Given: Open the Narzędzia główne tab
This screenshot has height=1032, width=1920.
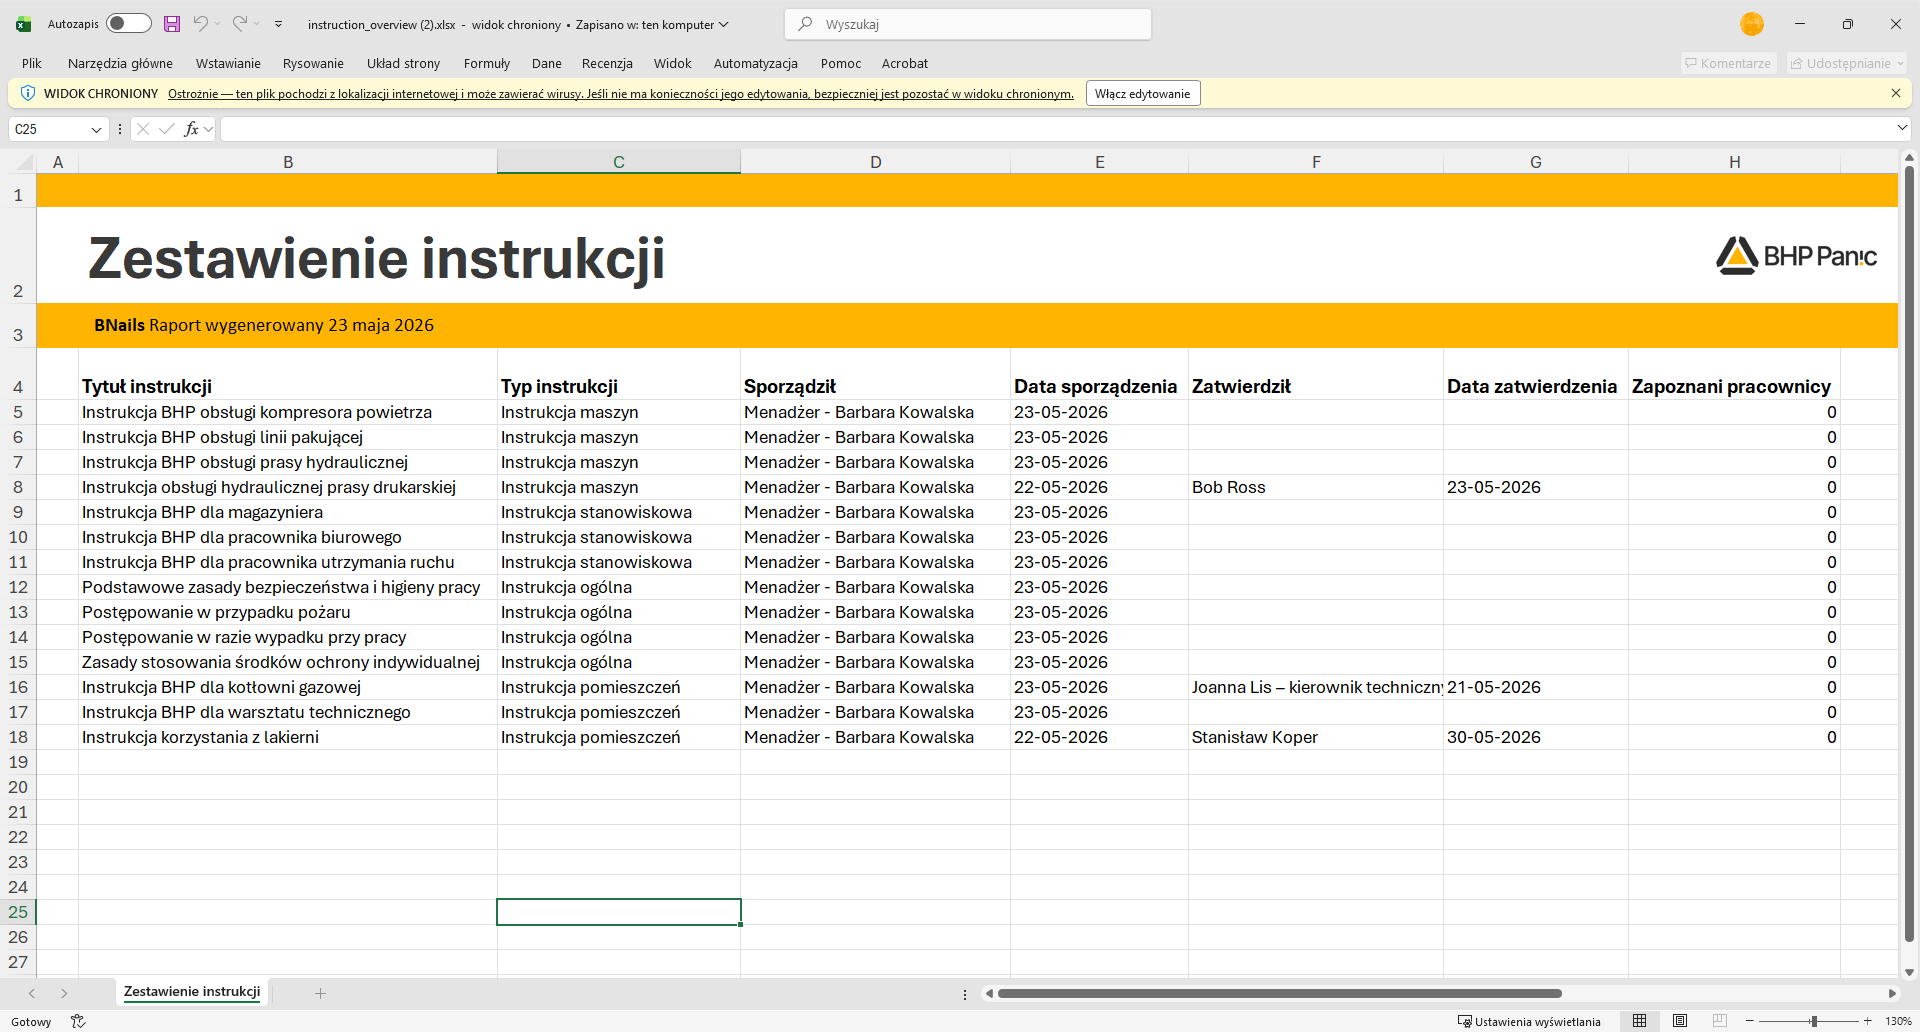Looking at the screenshot, I should point(120,63).
